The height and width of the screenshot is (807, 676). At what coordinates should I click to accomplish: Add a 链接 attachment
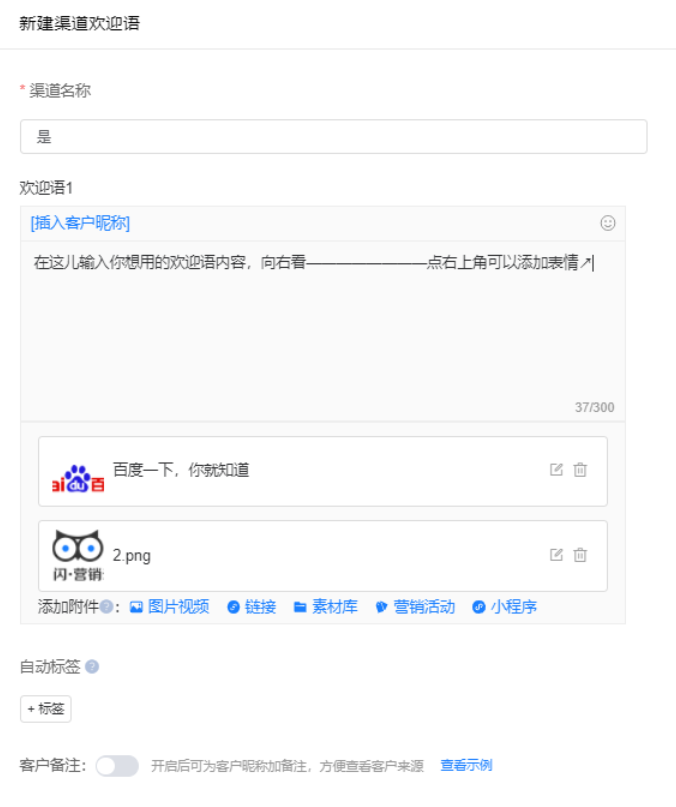[252, 607]
